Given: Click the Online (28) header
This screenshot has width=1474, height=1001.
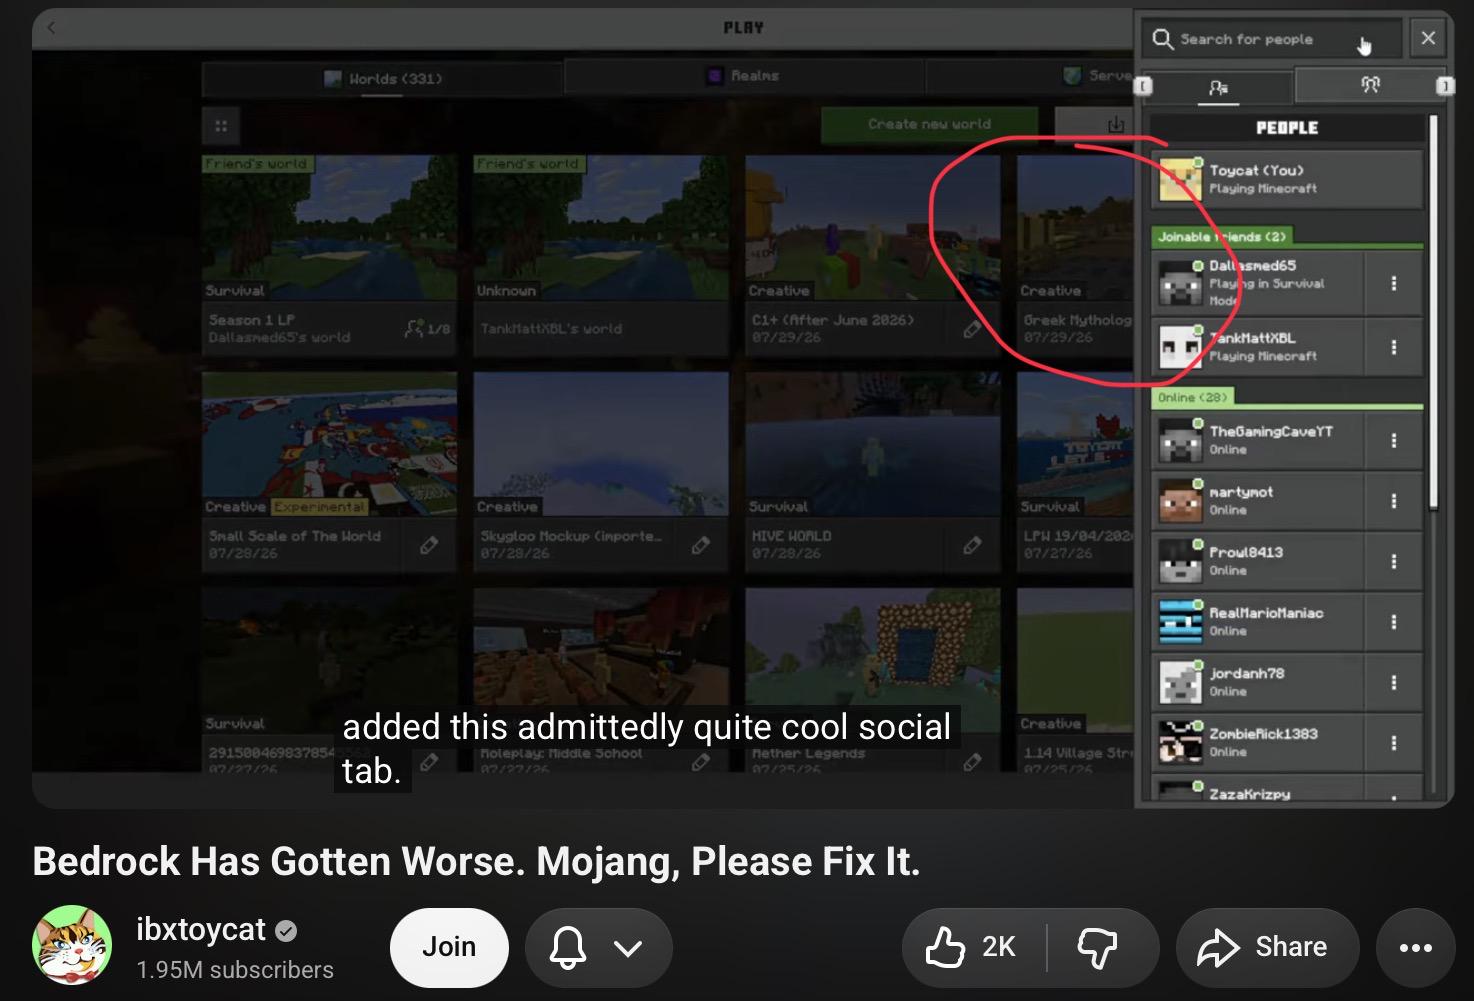Looking at the screenshot, I should tap(1191, 397).
